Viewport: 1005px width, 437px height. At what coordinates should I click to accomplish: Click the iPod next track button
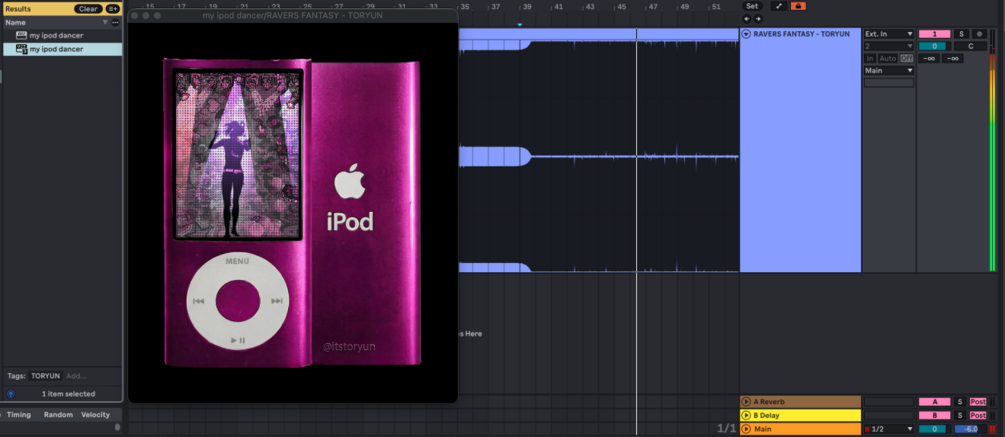[x=277, y=301]
